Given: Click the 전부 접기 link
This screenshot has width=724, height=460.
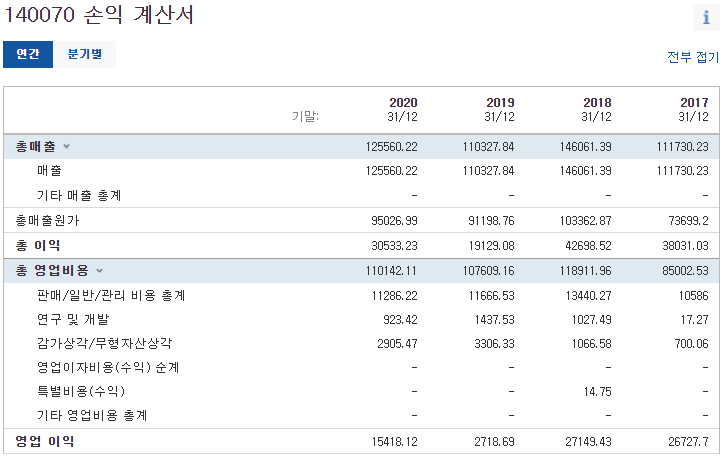Looking at the screenshot, I should (693, 57).
